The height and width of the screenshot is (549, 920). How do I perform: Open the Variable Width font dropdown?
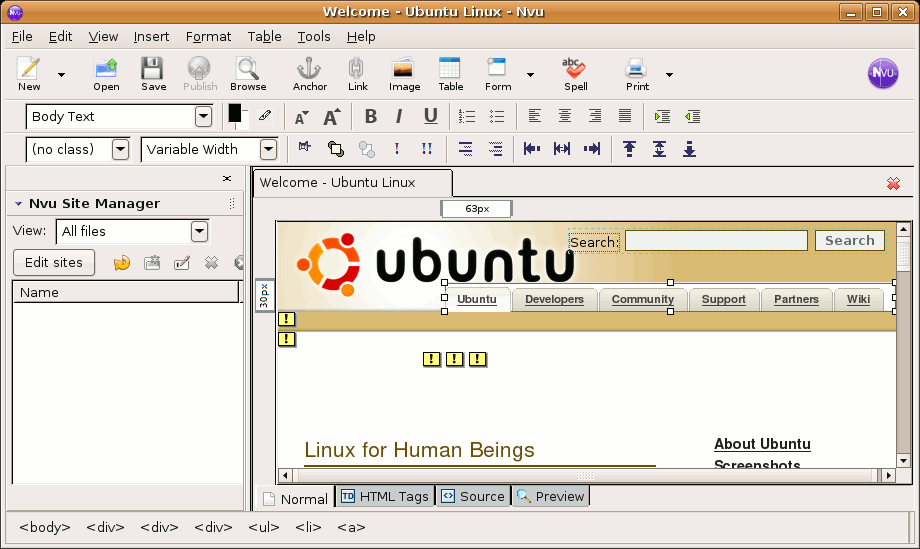268,149
